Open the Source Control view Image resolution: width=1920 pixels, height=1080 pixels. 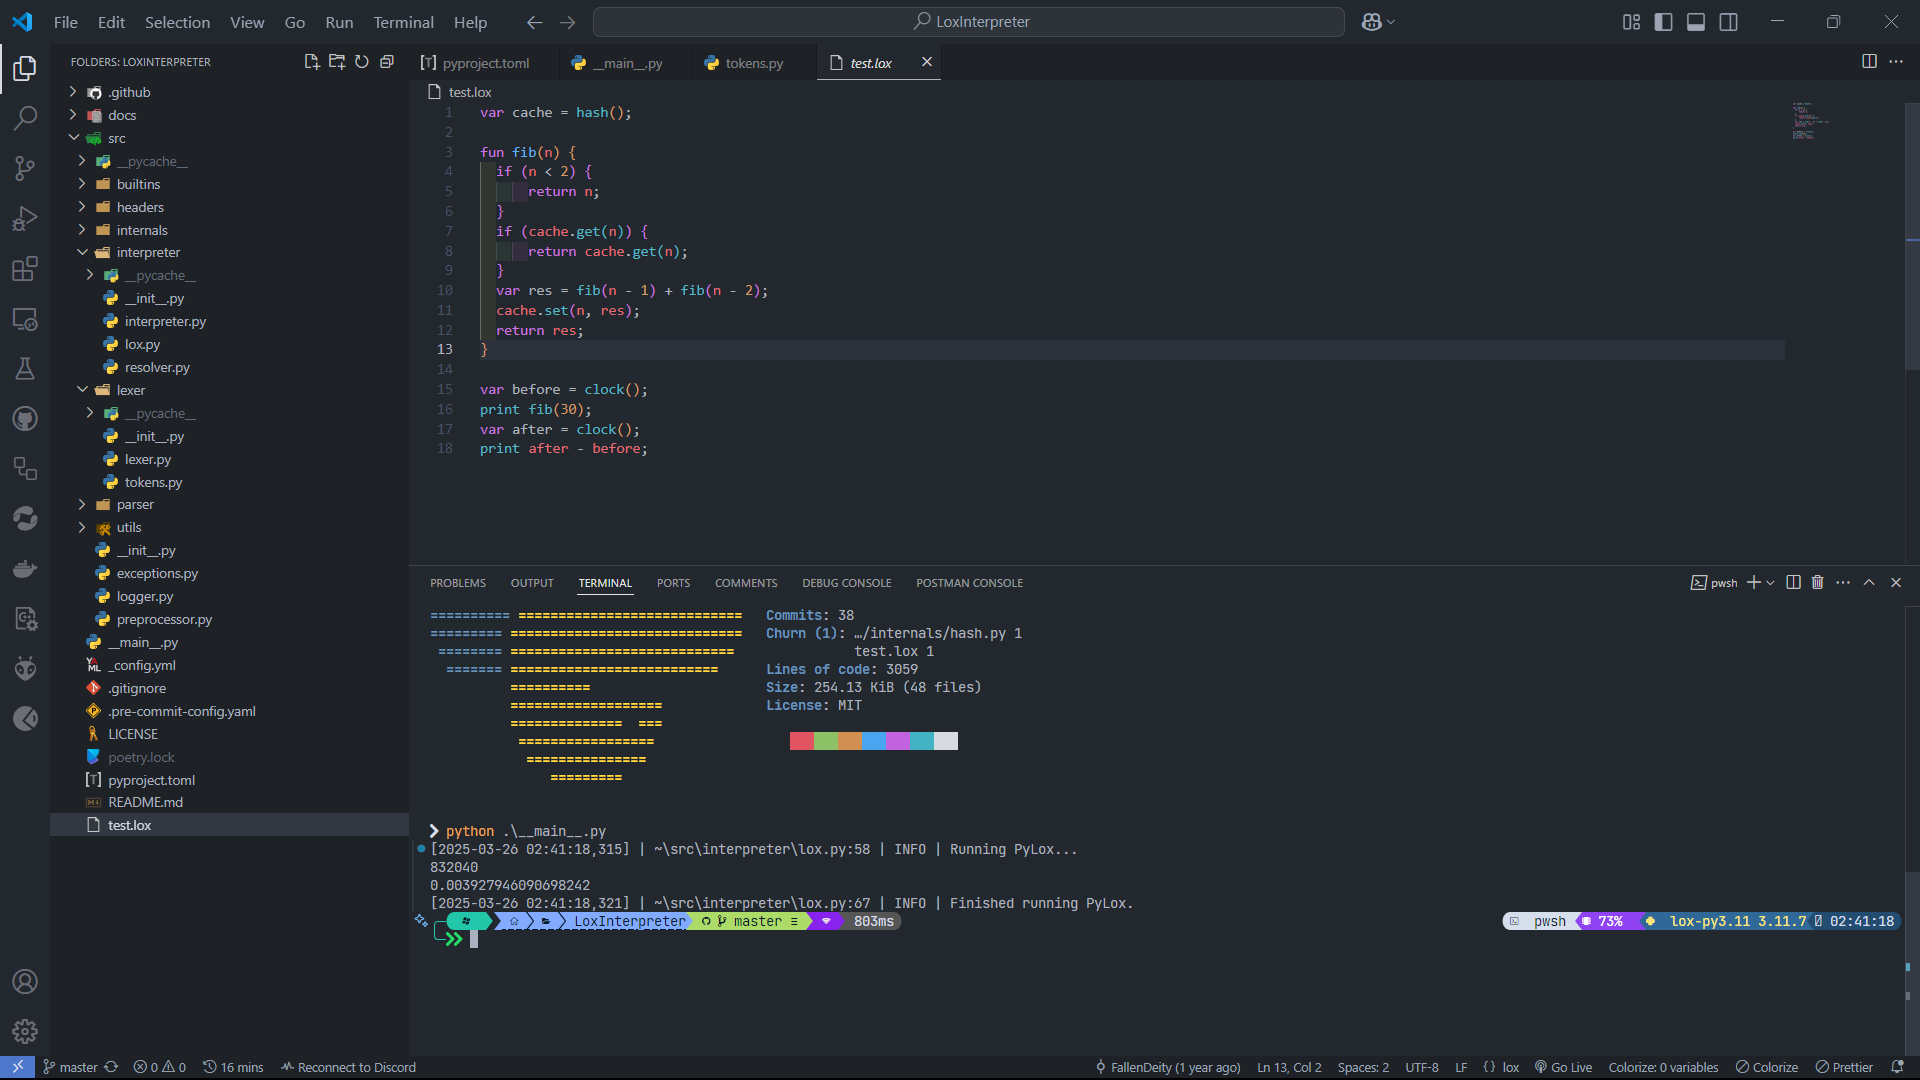[x=25, y=168]
